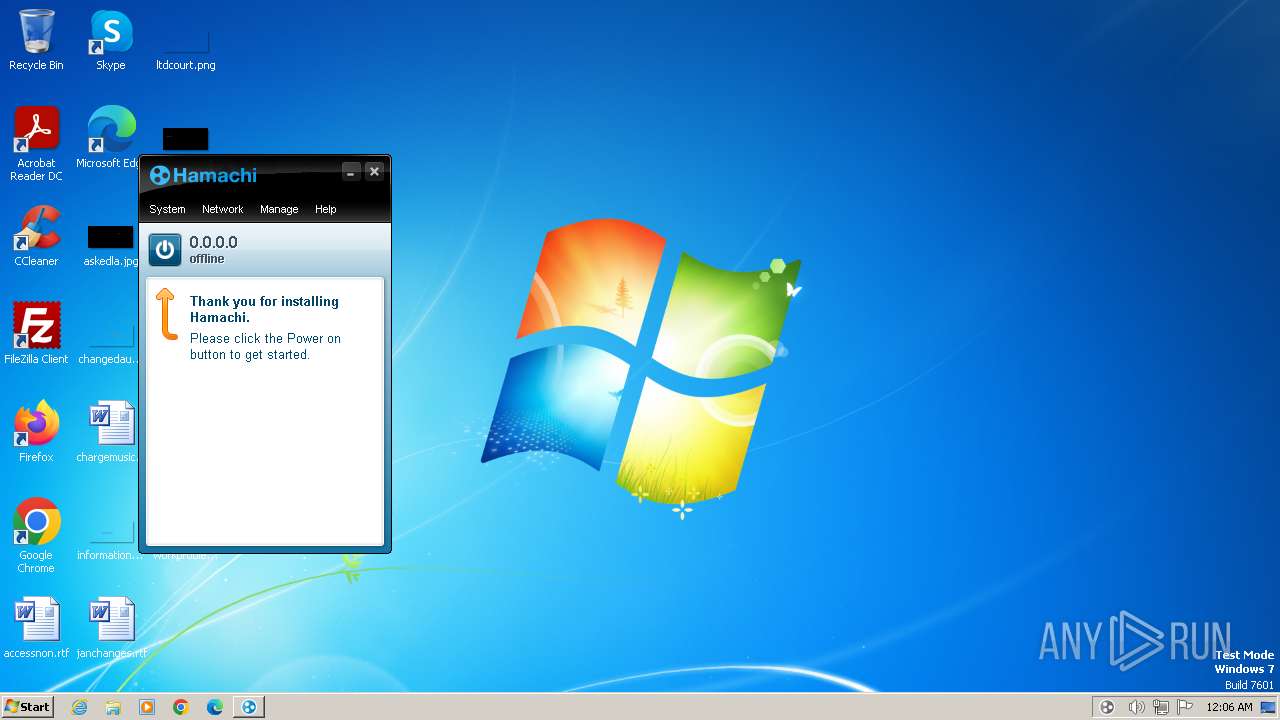Select the janchanges.rtf document icon
The height and width of the screenshot is (720, 1280).
(x=111, y=628)
